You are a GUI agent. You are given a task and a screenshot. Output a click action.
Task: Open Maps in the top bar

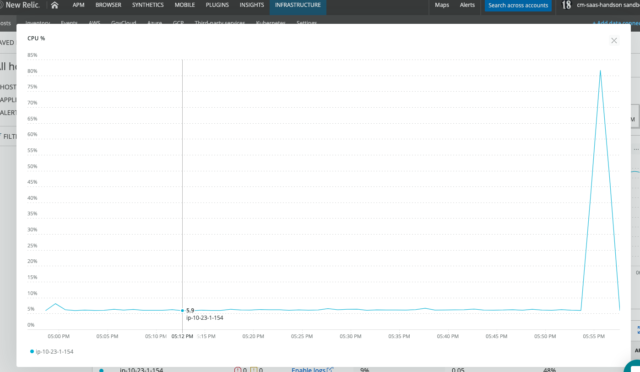click(x=442, y=5)
